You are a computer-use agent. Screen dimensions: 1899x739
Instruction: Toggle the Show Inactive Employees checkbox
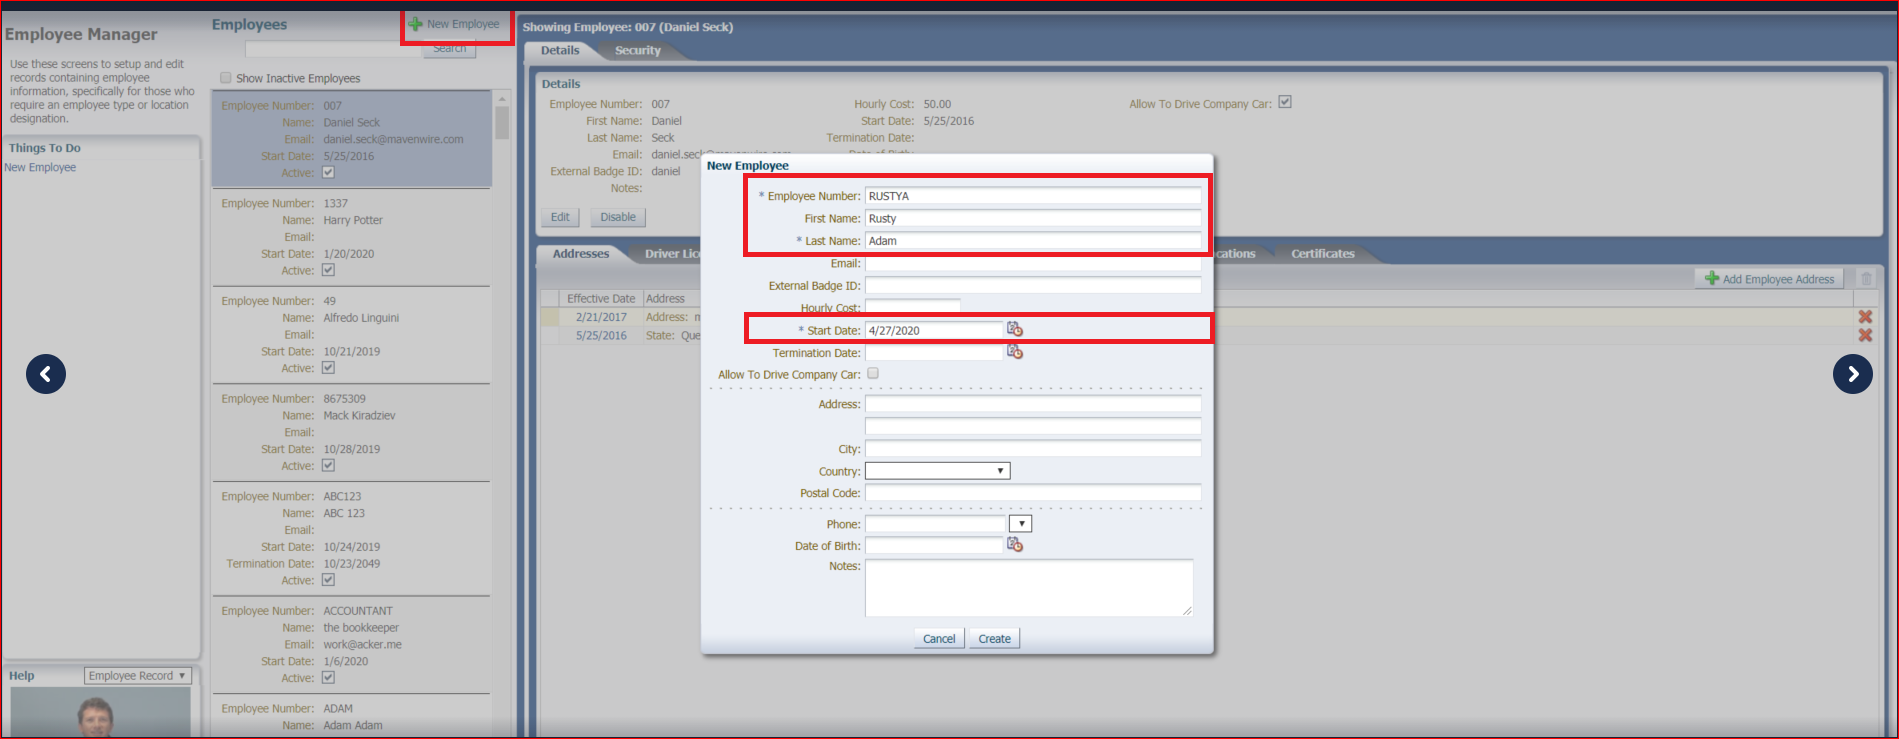pos(226,78)
